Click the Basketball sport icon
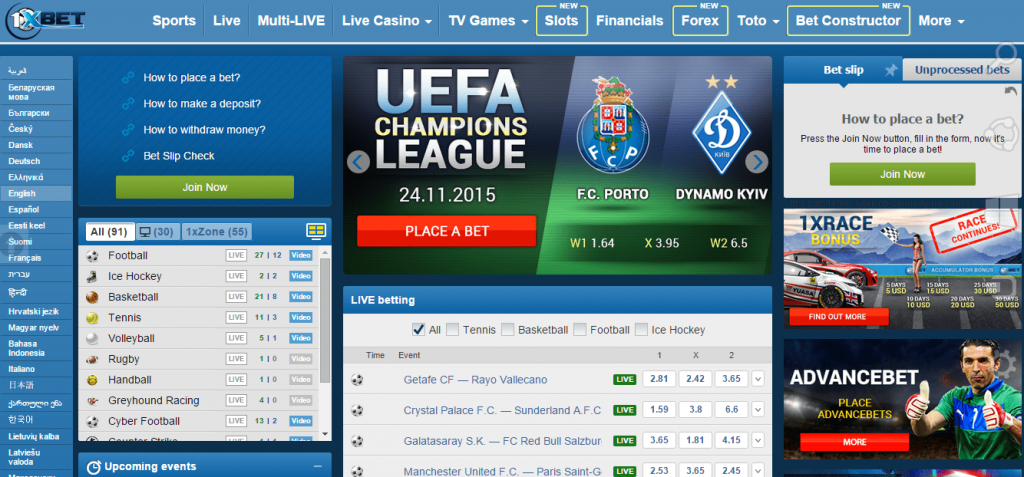 (92, 297)
